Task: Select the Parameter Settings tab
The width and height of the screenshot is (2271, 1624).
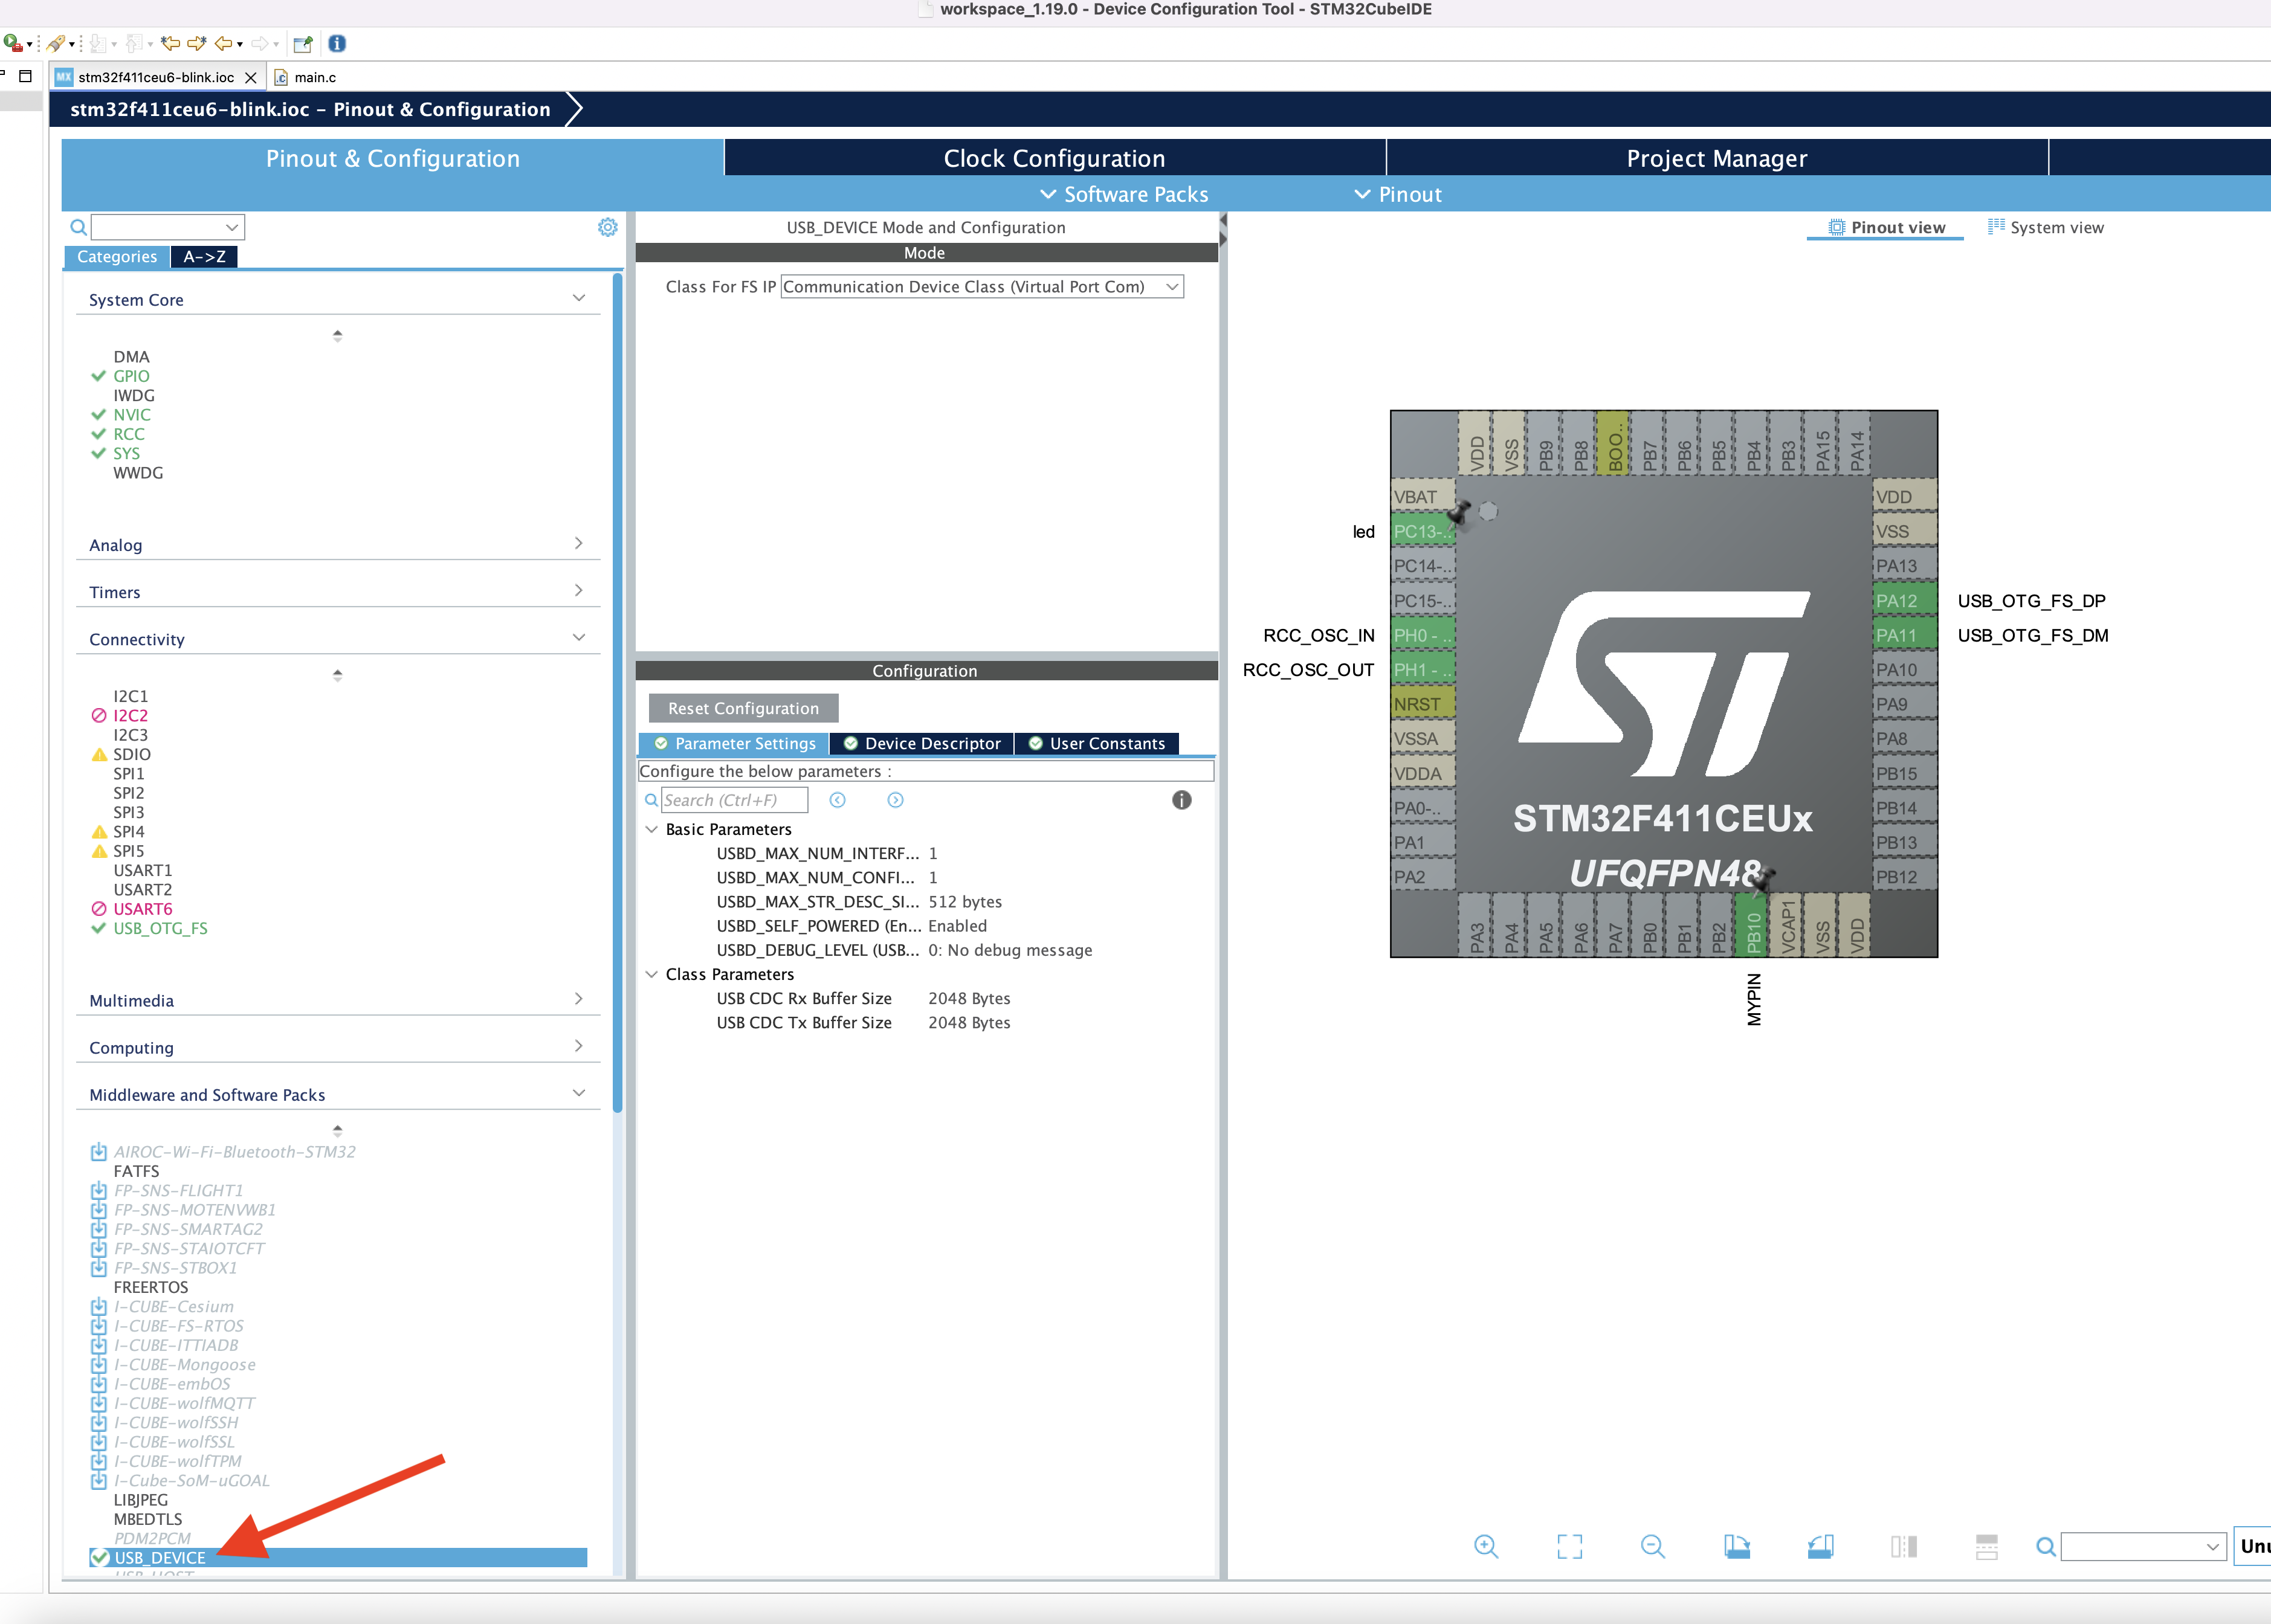Action: (734, 743)
